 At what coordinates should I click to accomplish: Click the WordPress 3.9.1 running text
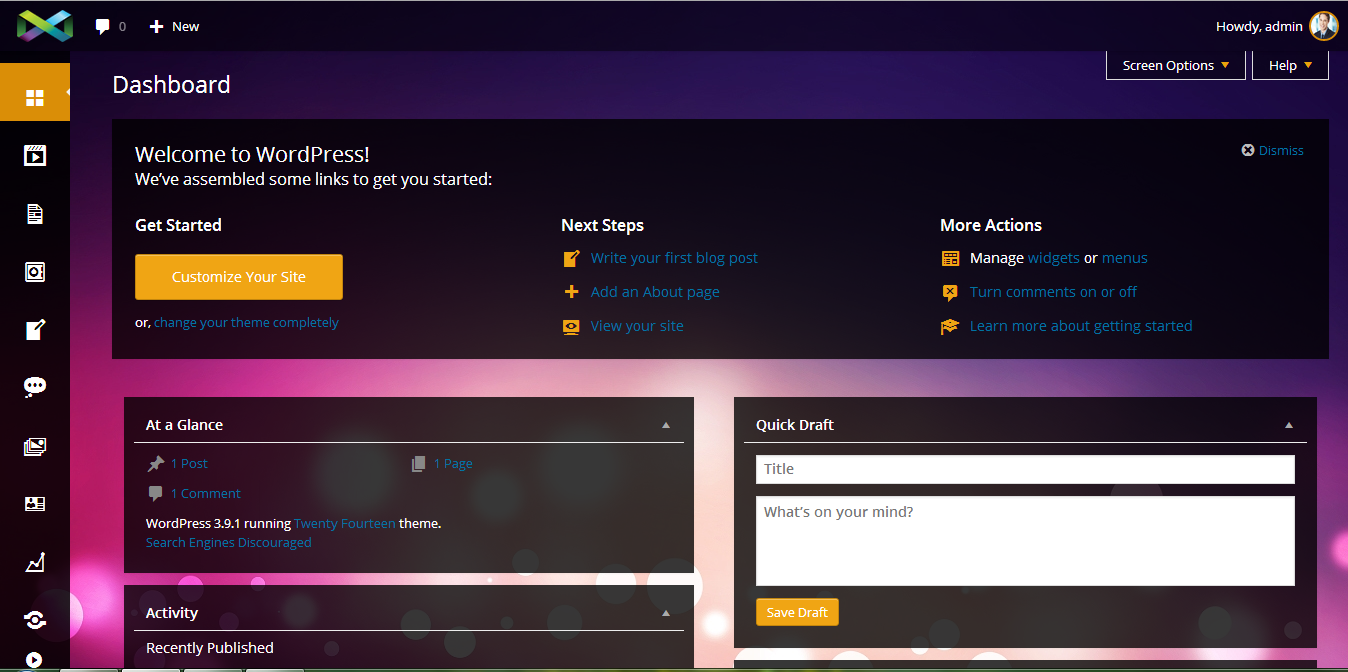coord(218,523)
